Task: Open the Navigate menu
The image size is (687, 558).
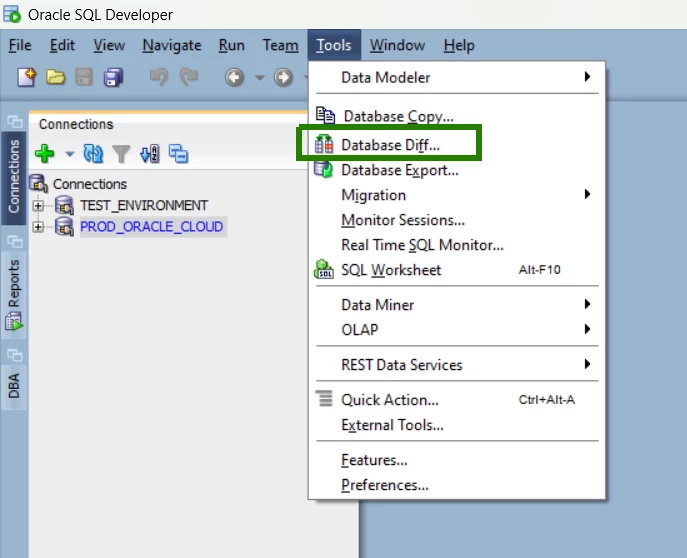Action: 172,45
